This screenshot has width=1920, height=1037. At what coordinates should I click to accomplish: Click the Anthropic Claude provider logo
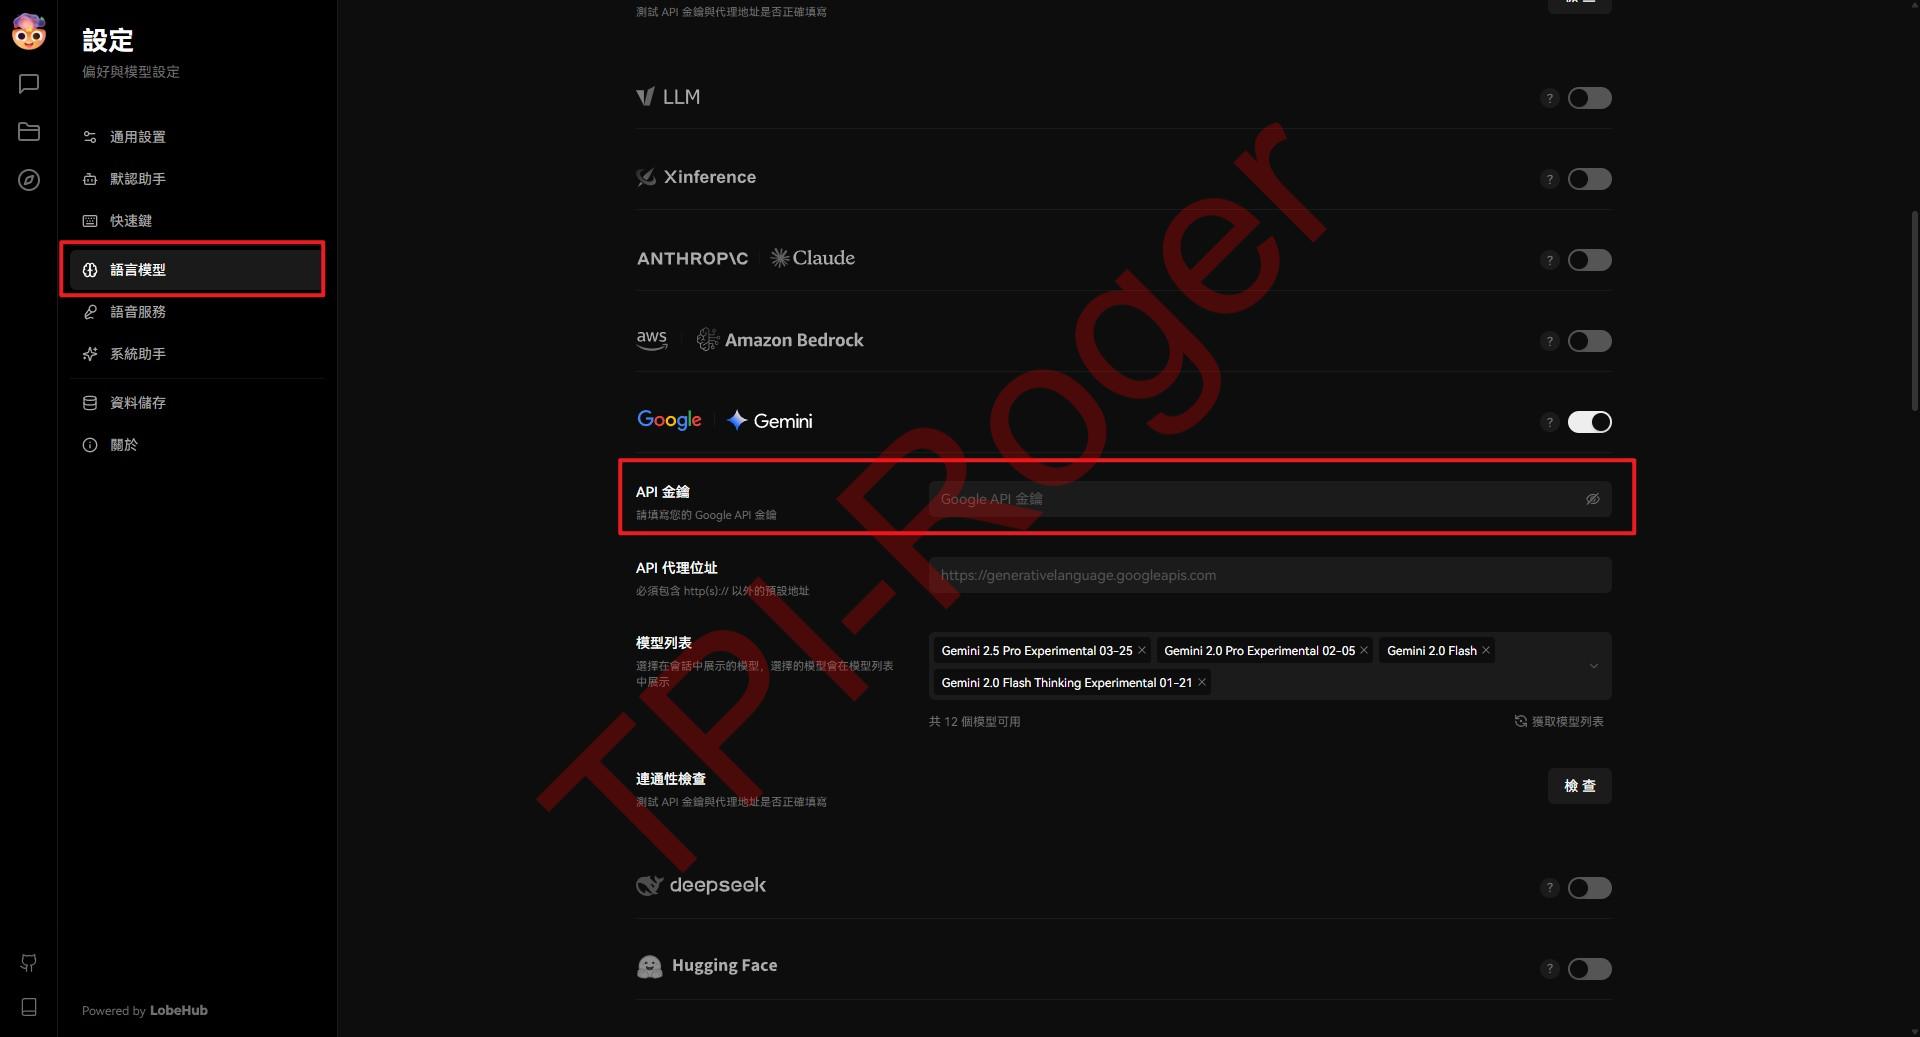[746, 258]
